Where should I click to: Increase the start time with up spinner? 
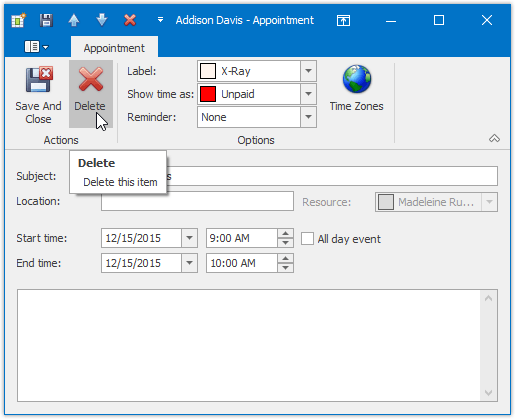(x=285, y=233)
